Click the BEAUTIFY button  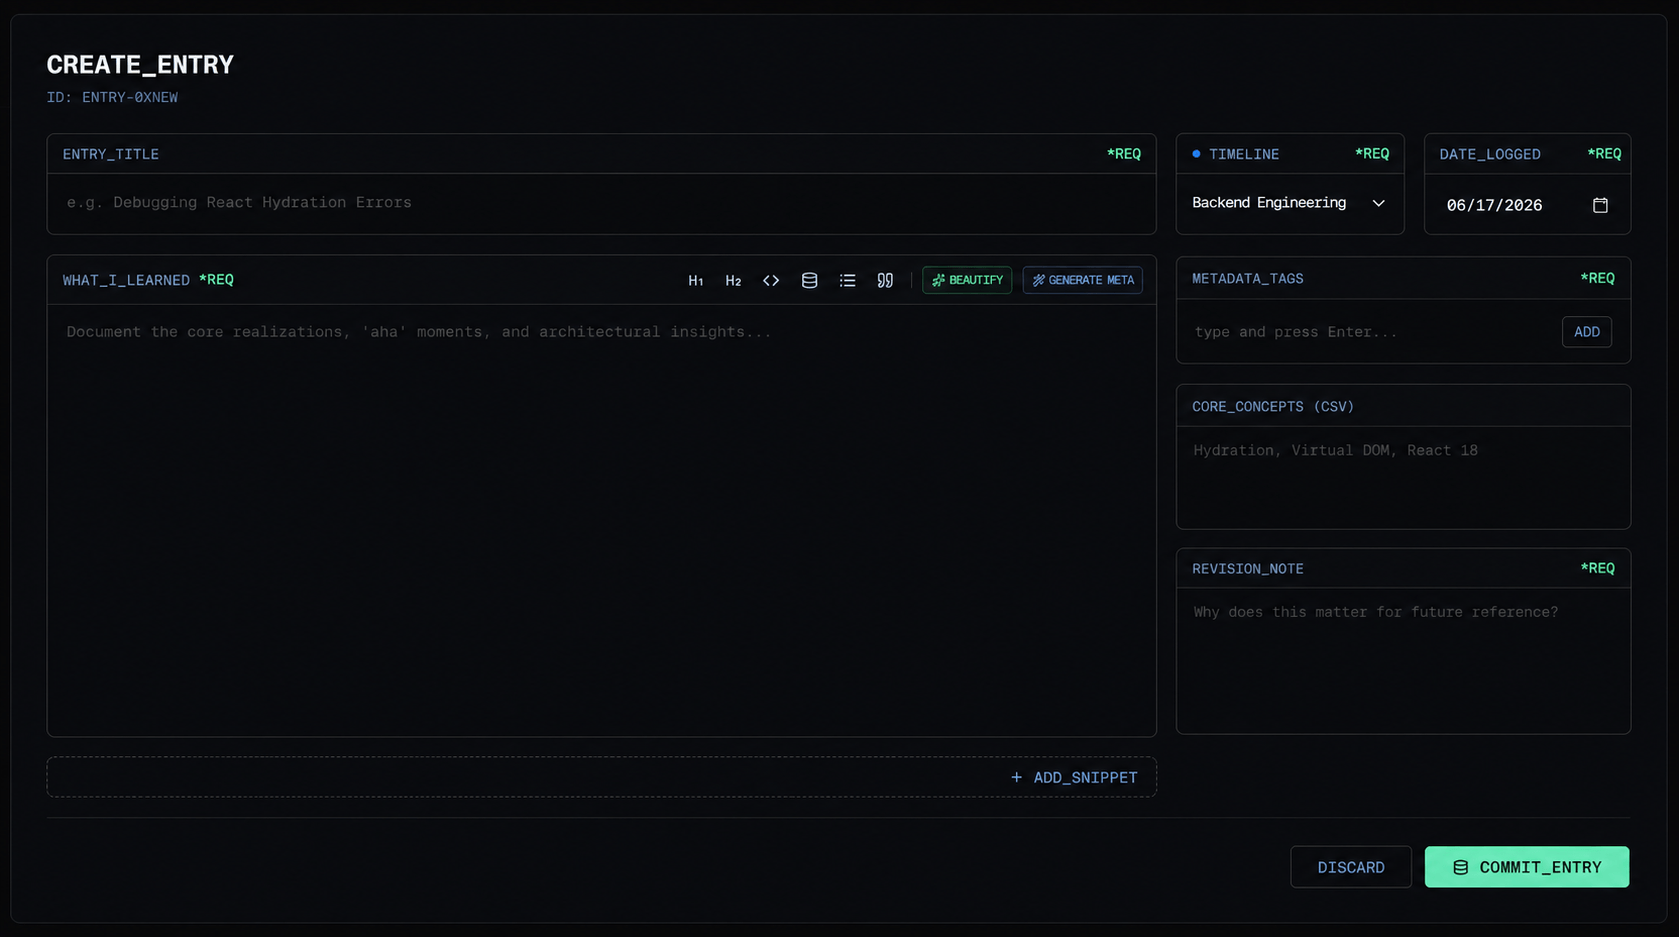pyautogui.click(x=967, y=280)
